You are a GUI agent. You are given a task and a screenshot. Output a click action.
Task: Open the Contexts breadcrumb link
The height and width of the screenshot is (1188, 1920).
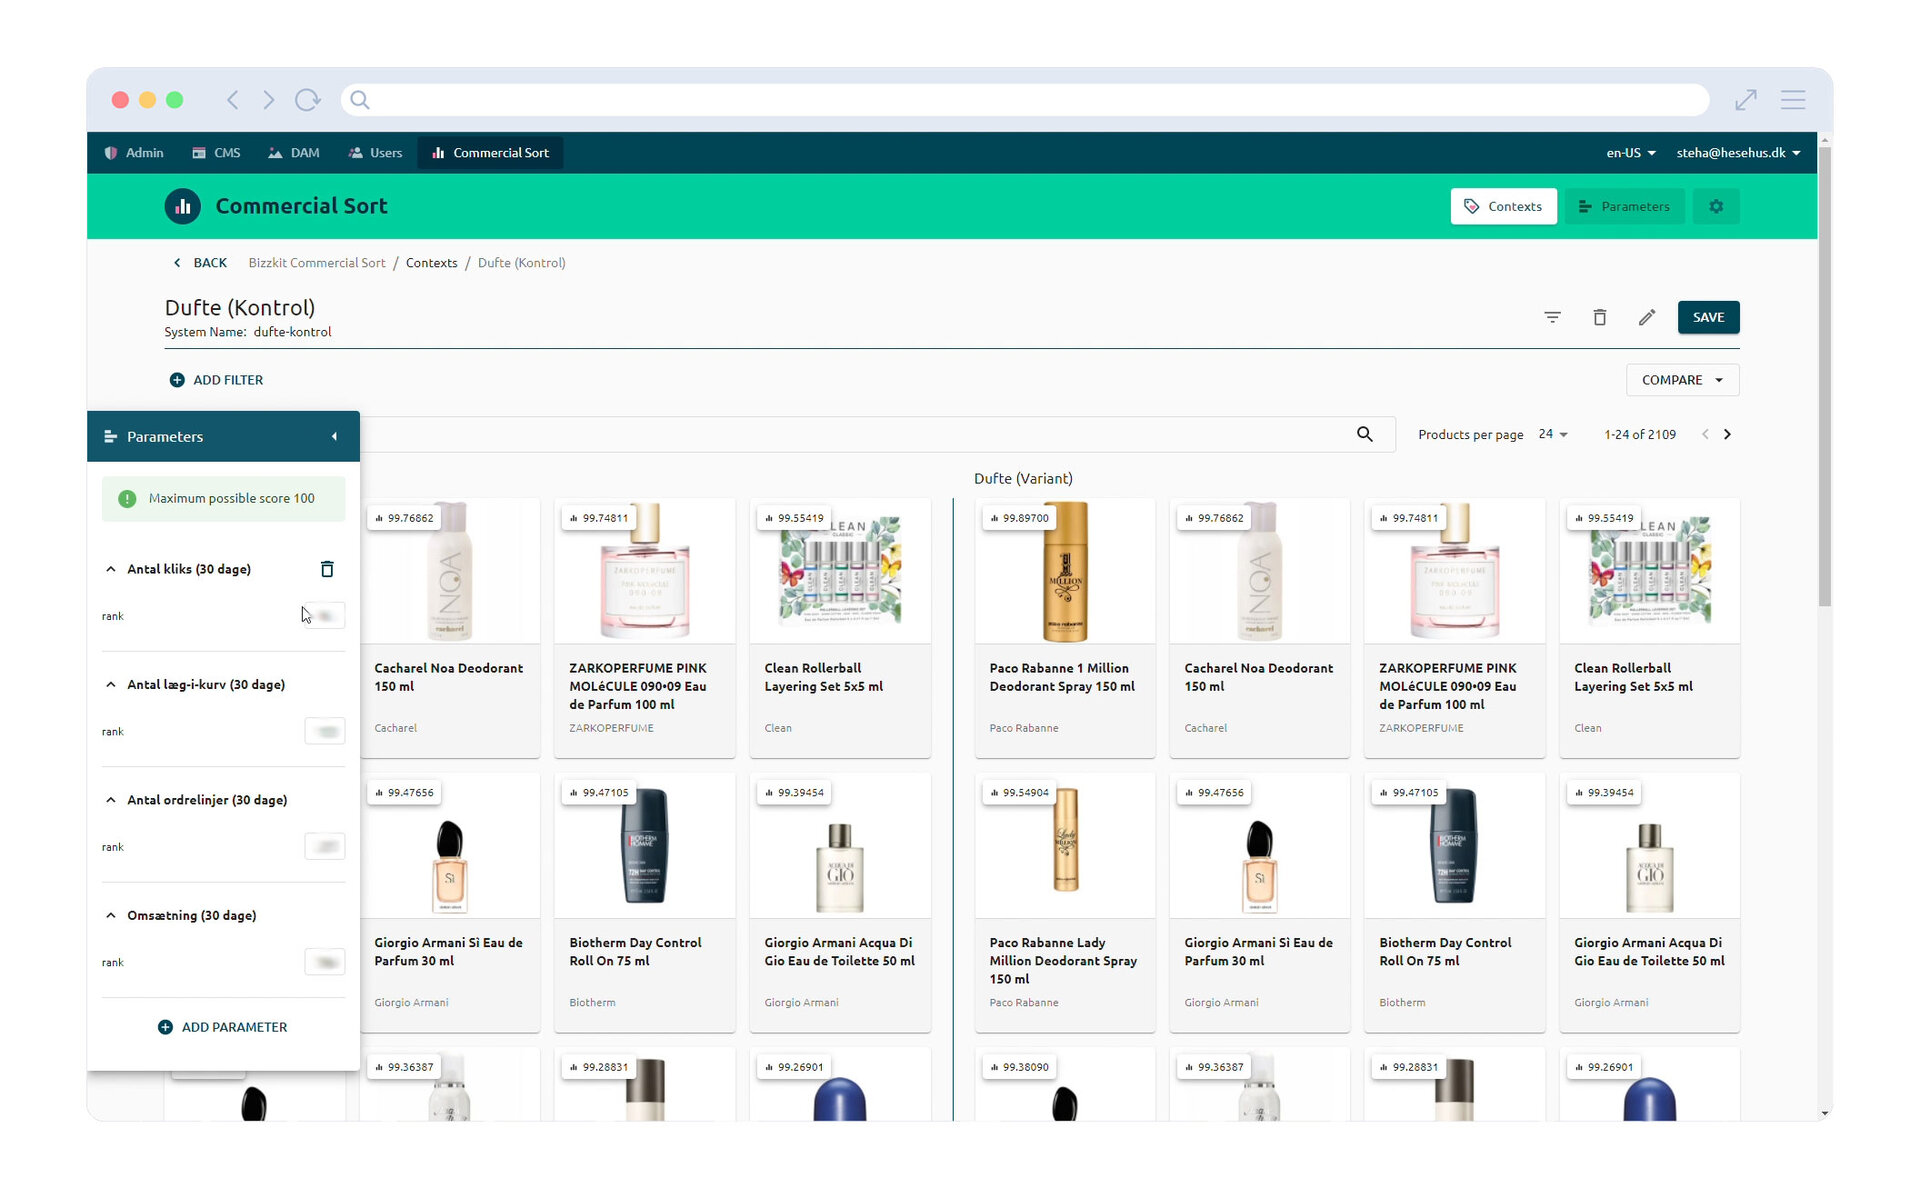pyautogui.click(x=432, y=263)
